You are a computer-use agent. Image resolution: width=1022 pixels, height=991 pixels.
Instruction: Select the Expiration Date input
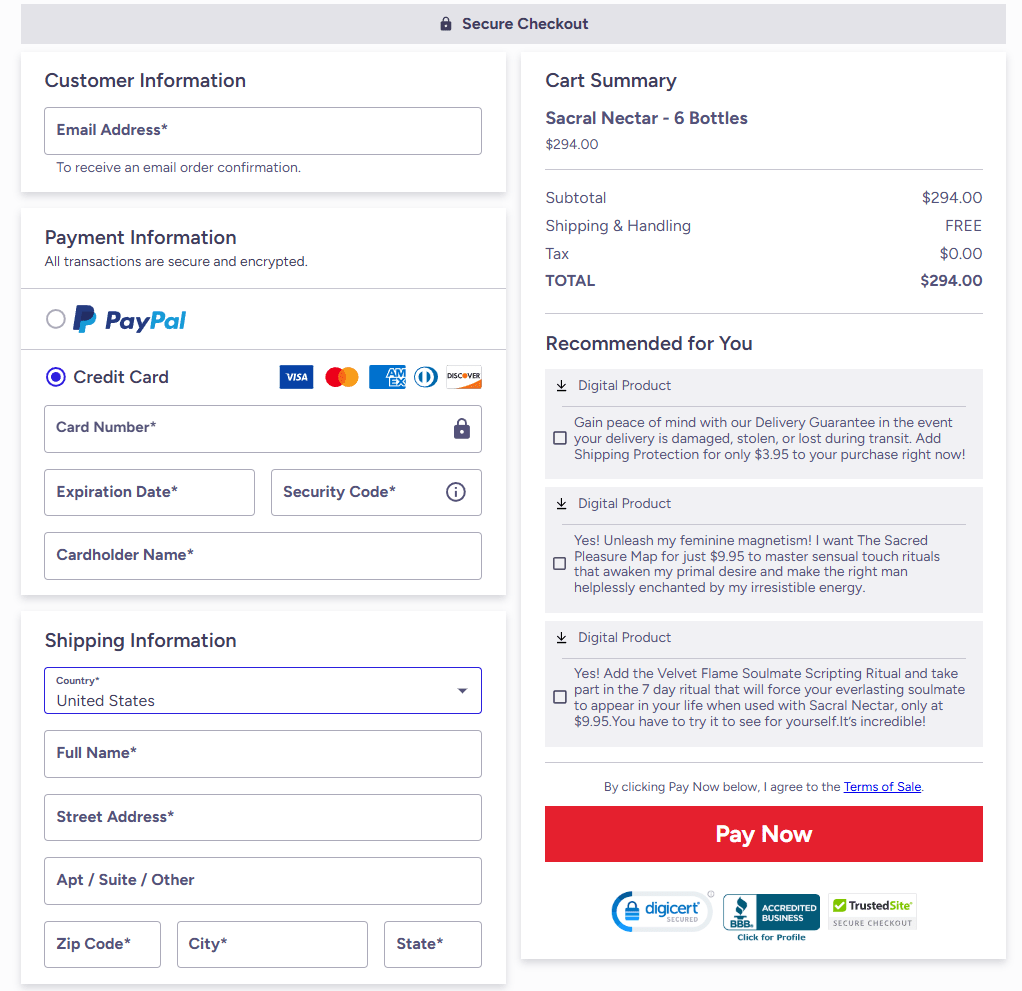coord(149,493)
